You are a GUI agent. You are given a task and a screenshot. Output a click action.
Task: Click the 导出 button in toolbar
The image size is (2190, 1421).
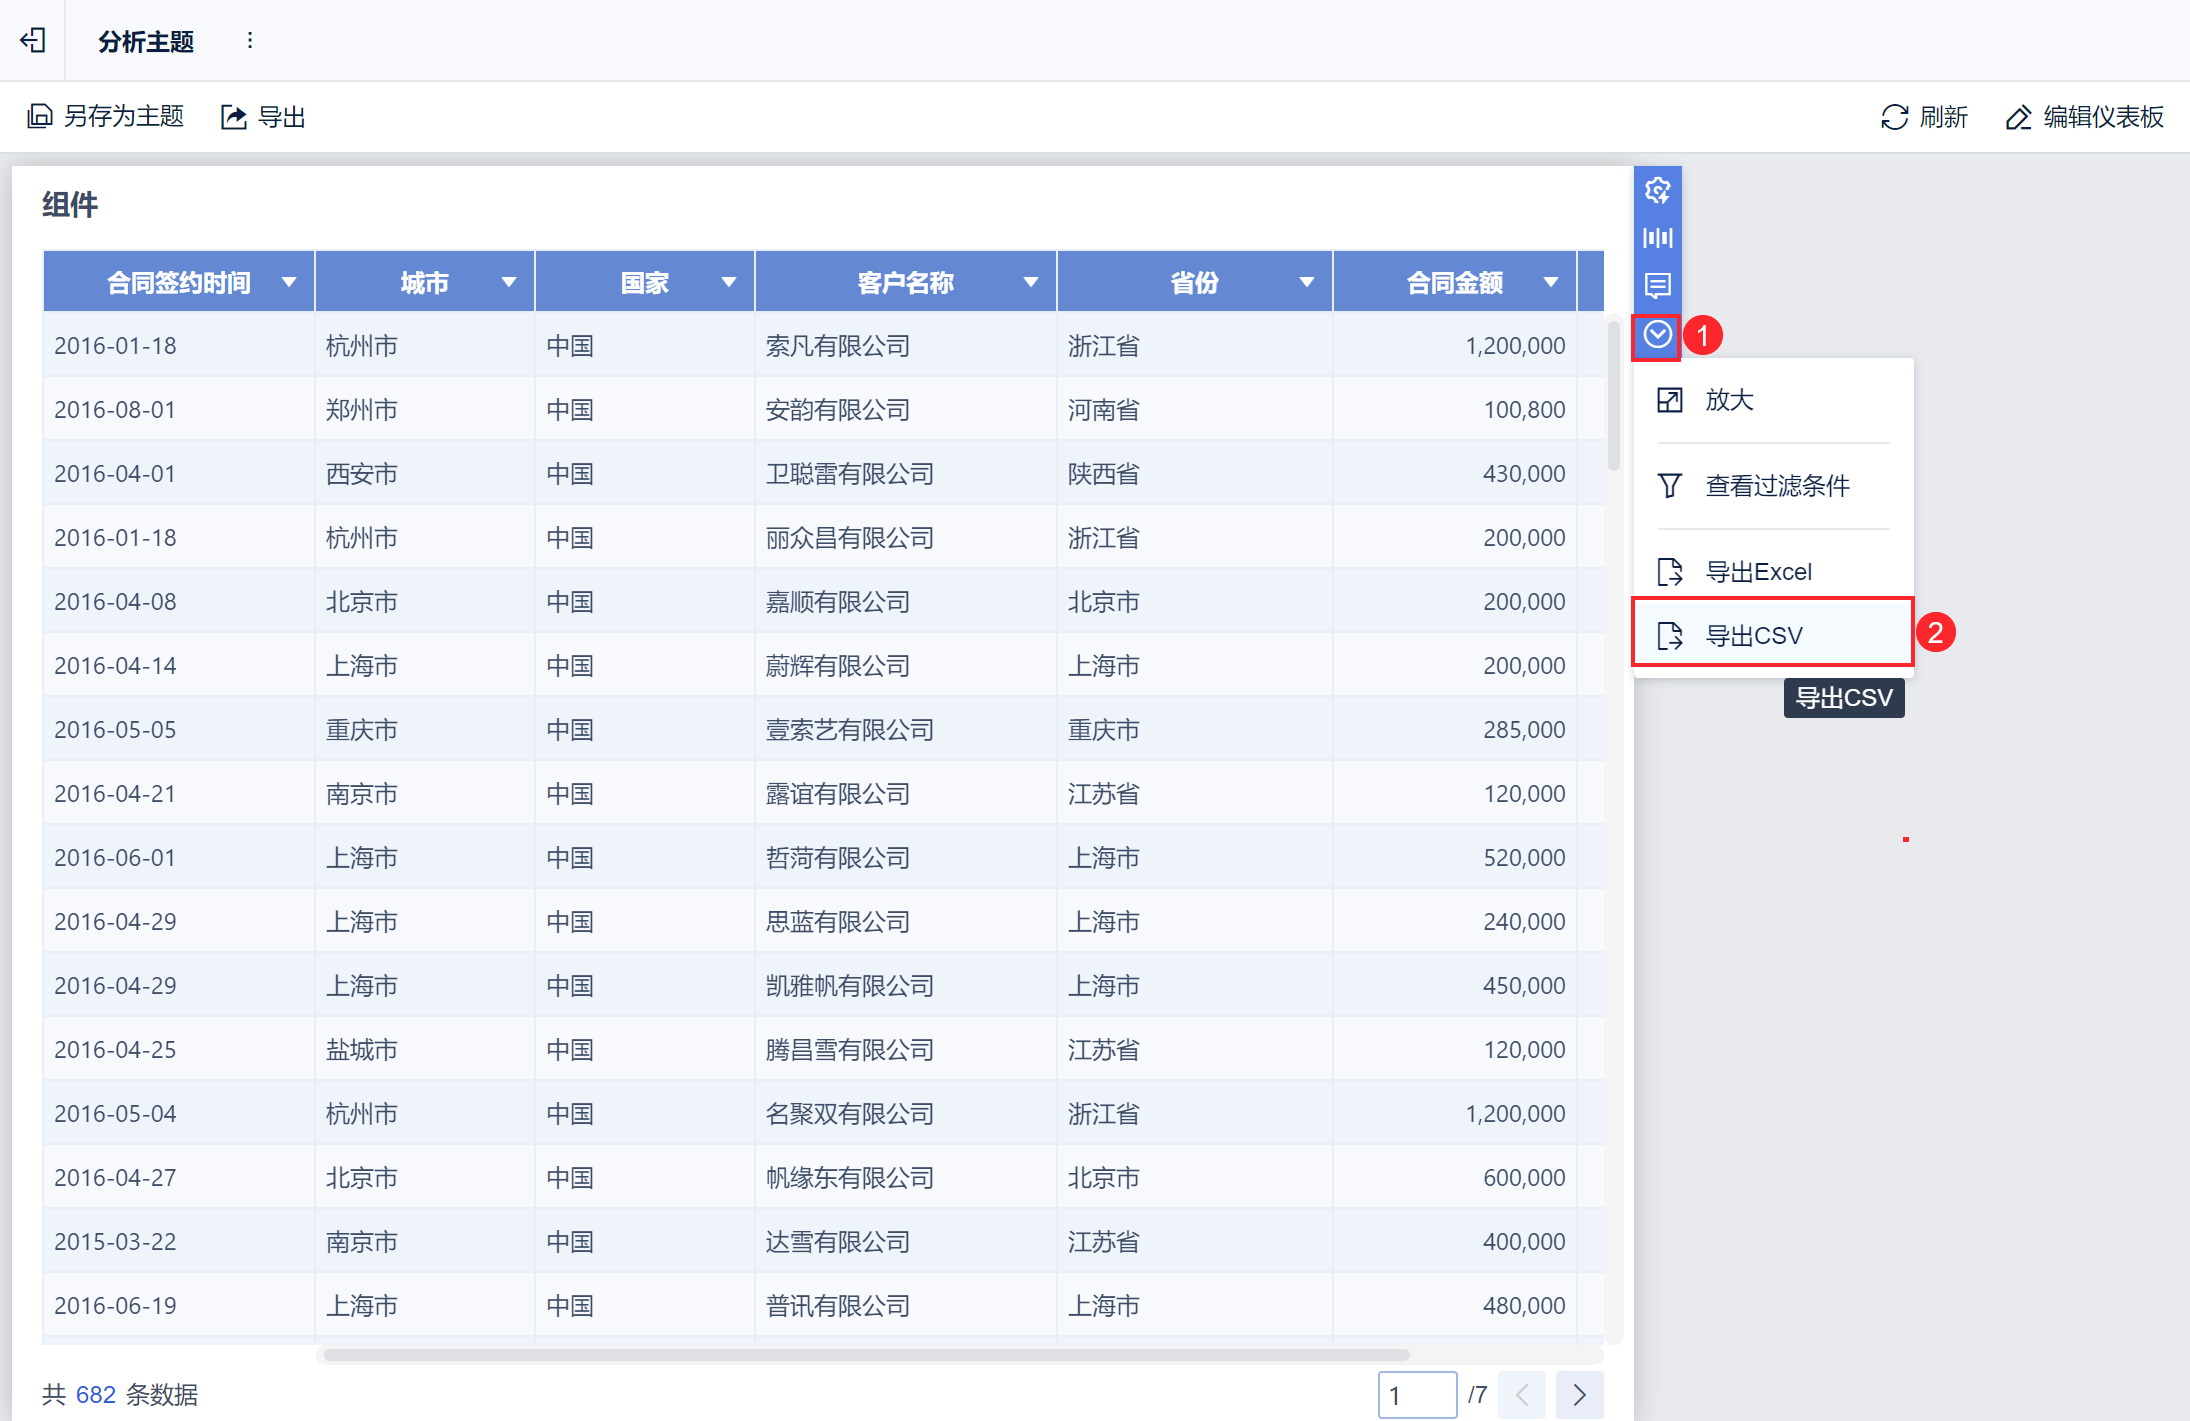(x=263, y=117)
